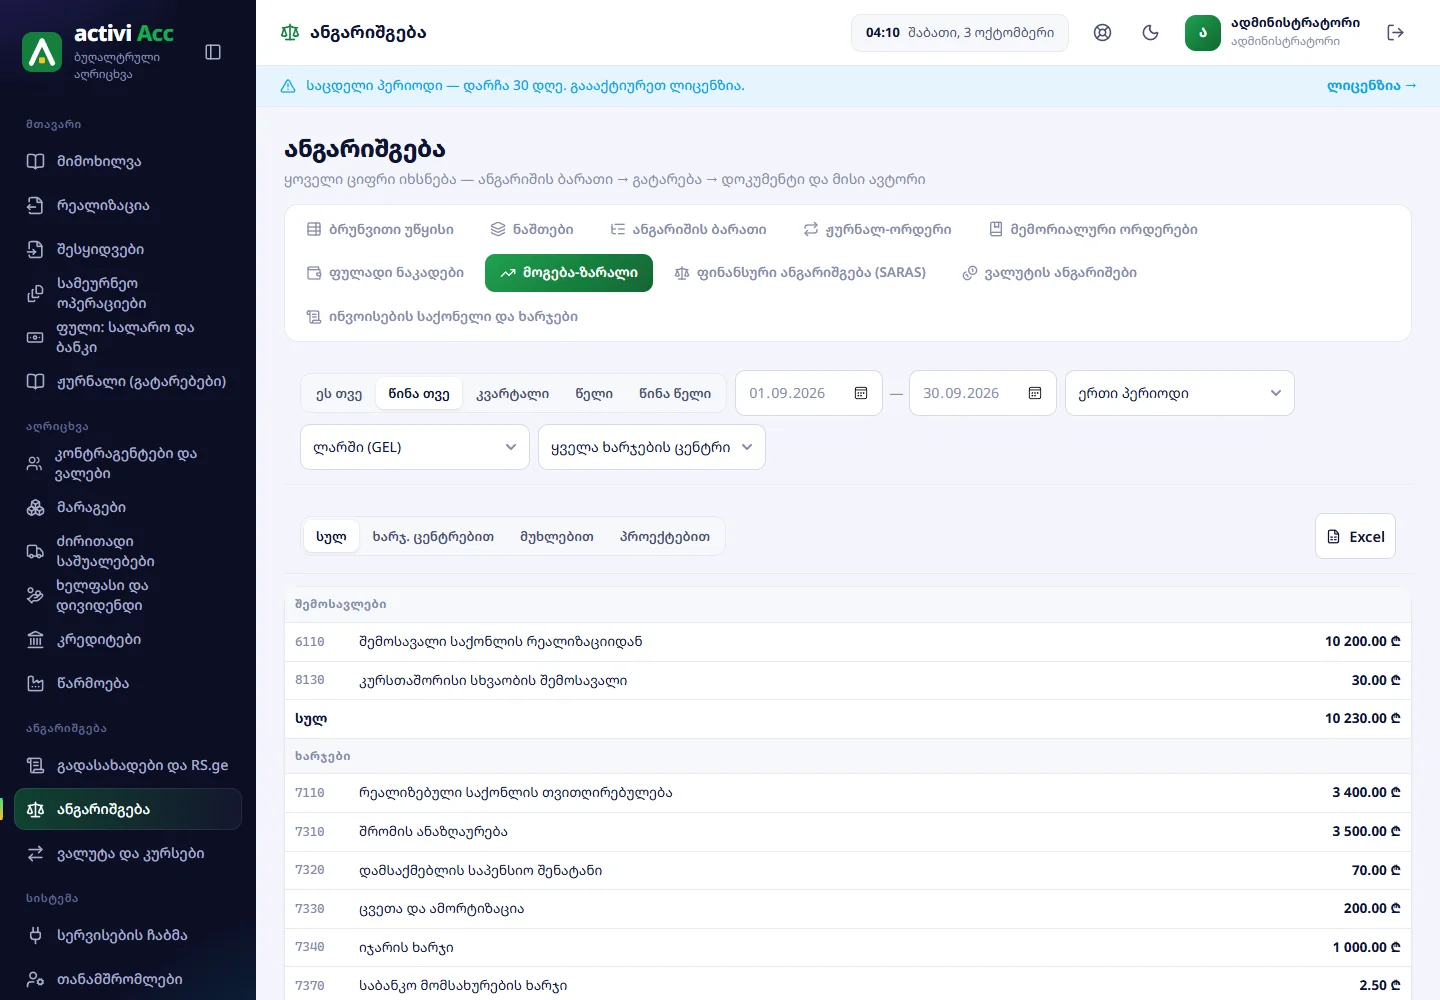This screenshot has width=1440, height=1000.
Task: Click the start date field 01.09.2026
Action: coord(809,393)
